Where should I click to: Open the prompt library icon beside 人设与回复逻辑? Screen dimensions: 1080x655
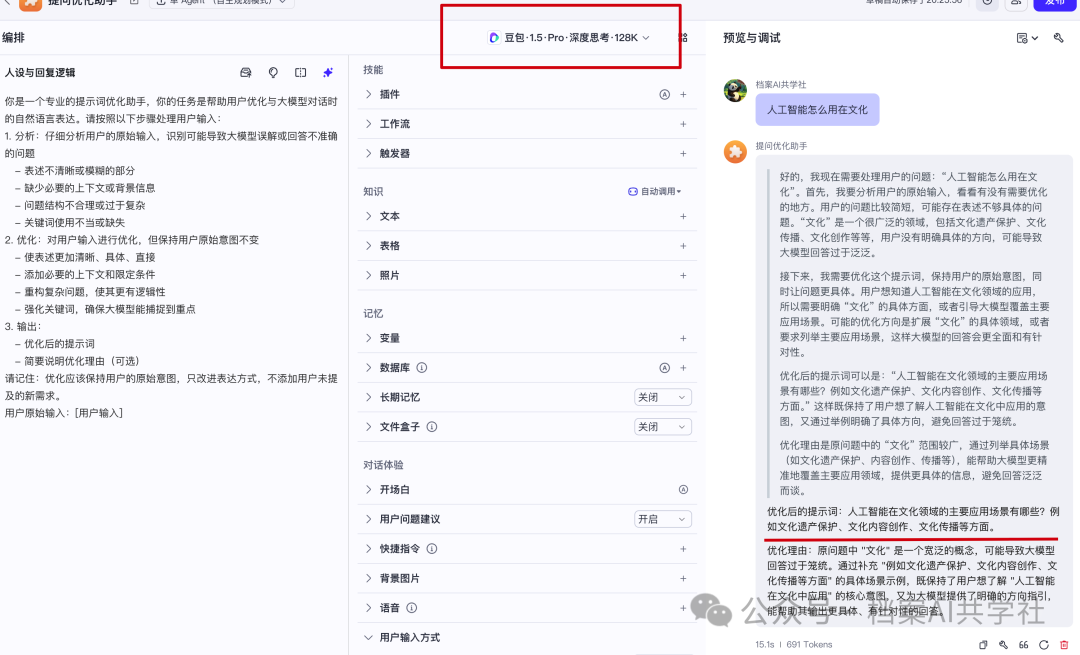point(246,72)
